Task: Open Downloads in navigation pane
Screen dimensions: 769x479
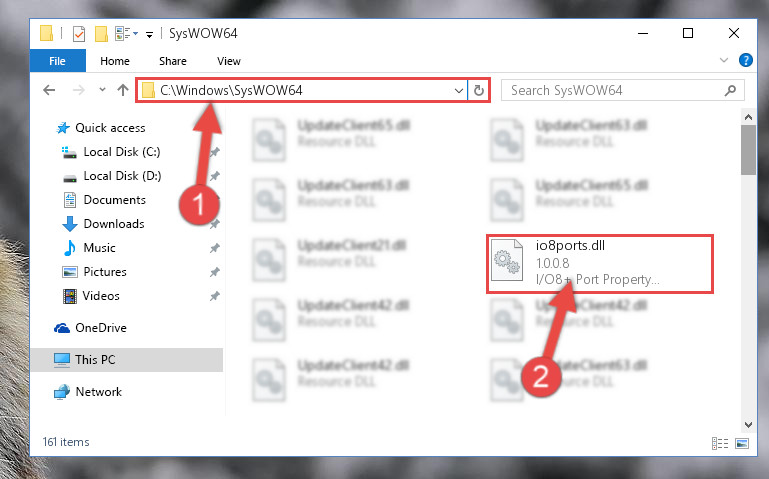Action: (114, 224)
